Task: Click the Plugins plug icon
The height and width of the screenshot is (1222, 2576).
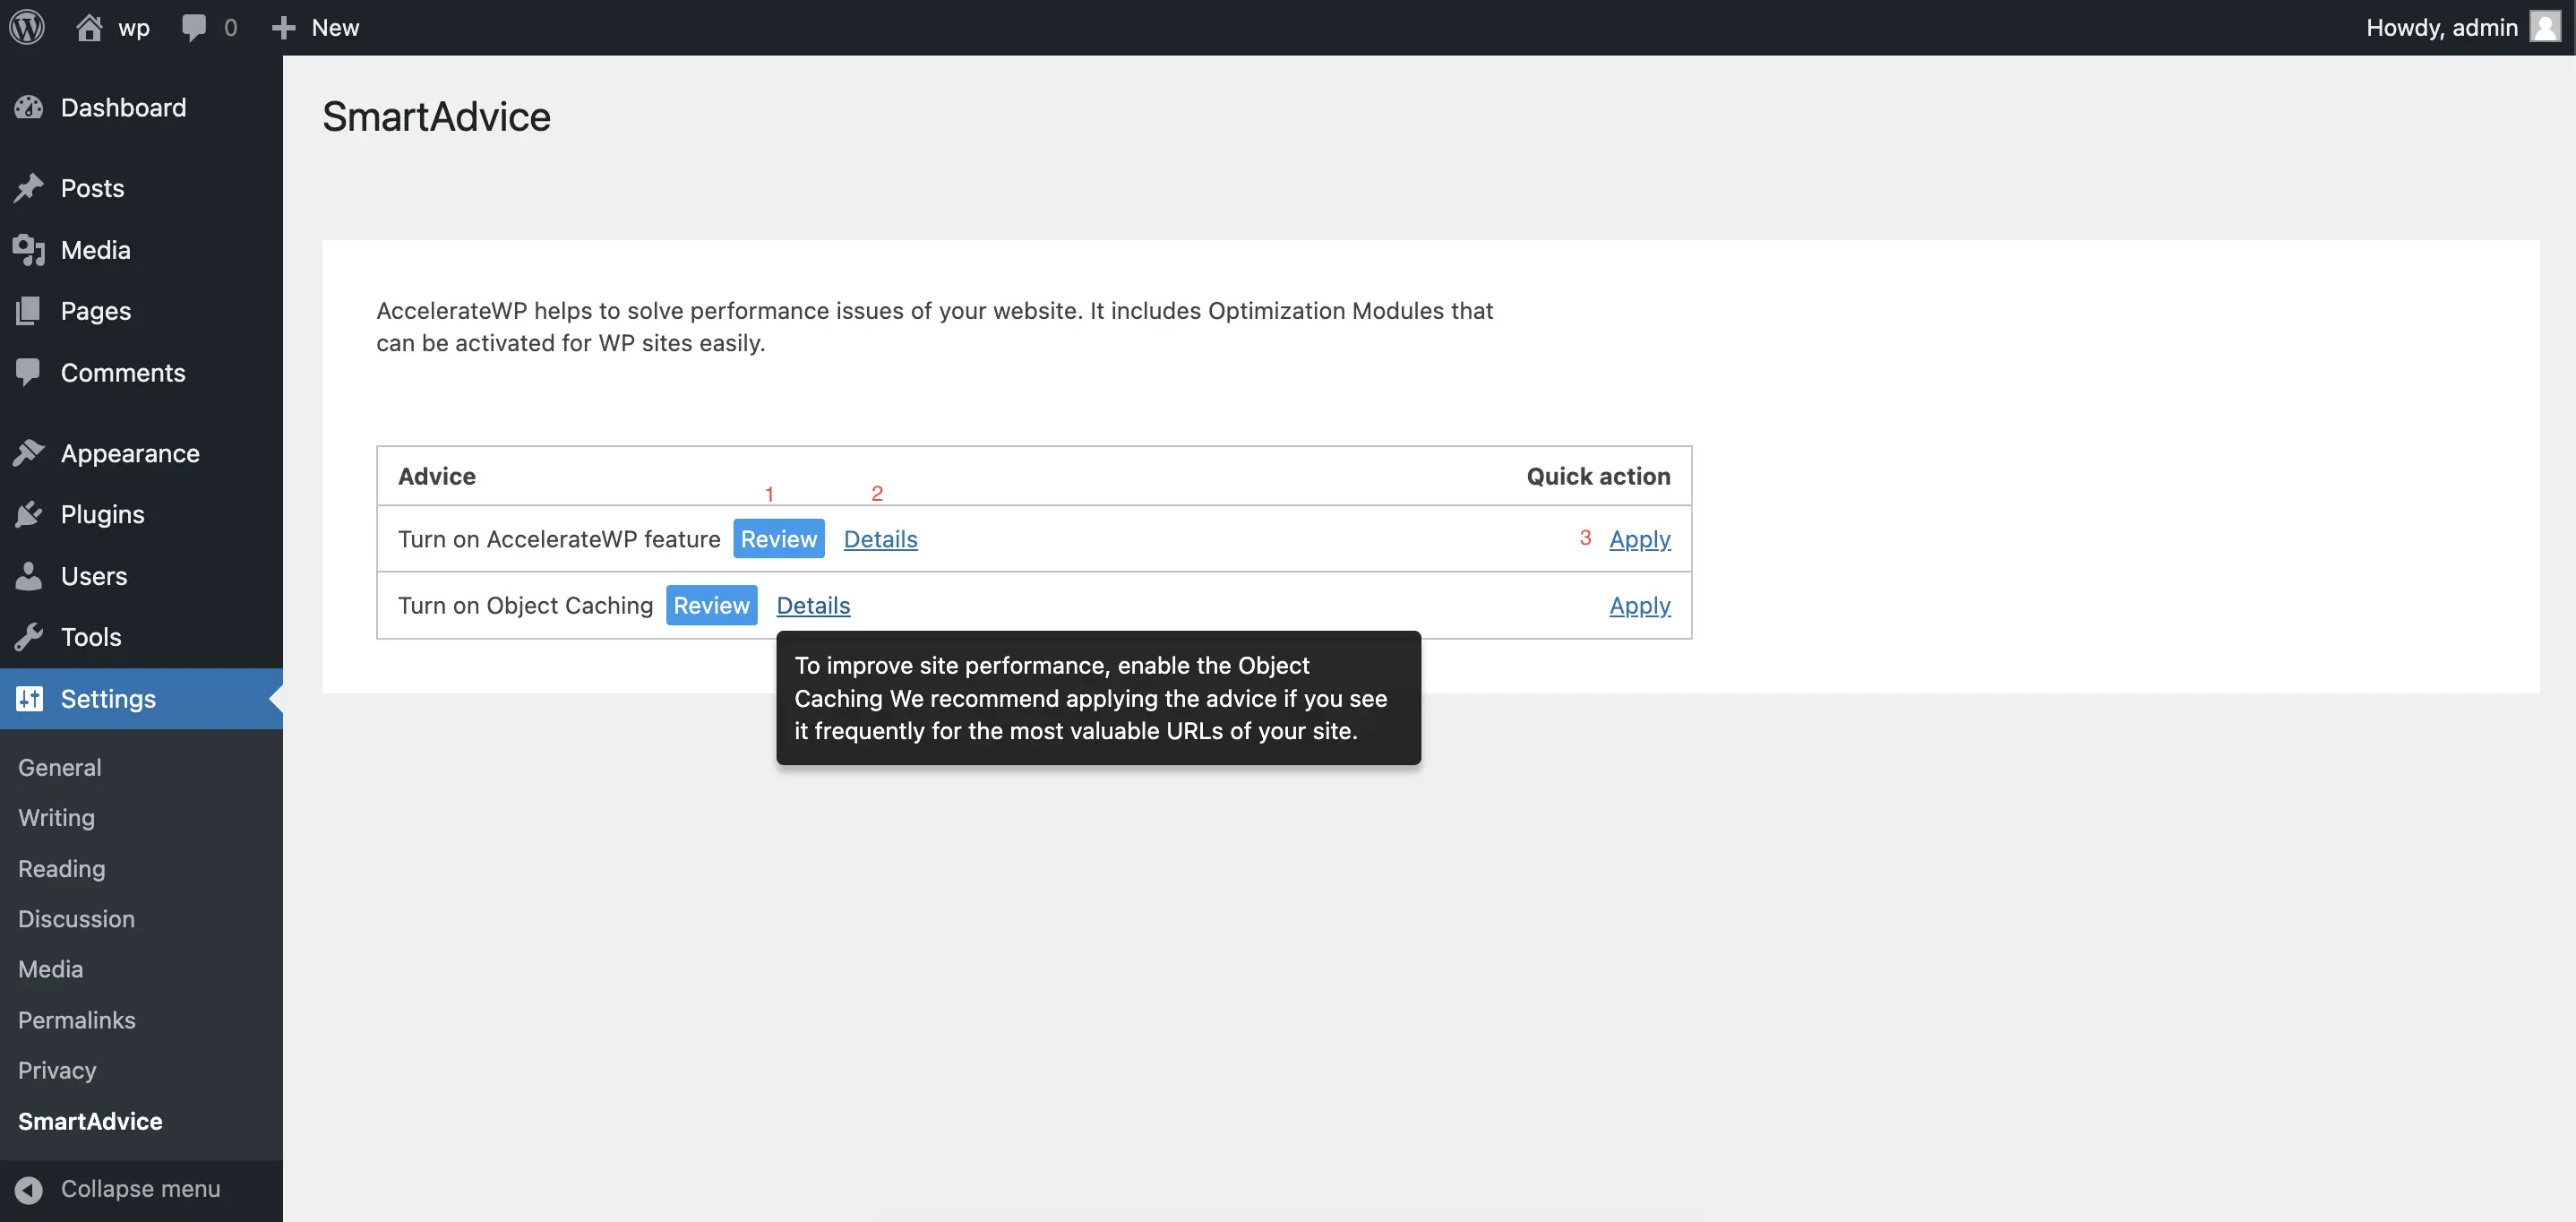Action: pos(29,514)
